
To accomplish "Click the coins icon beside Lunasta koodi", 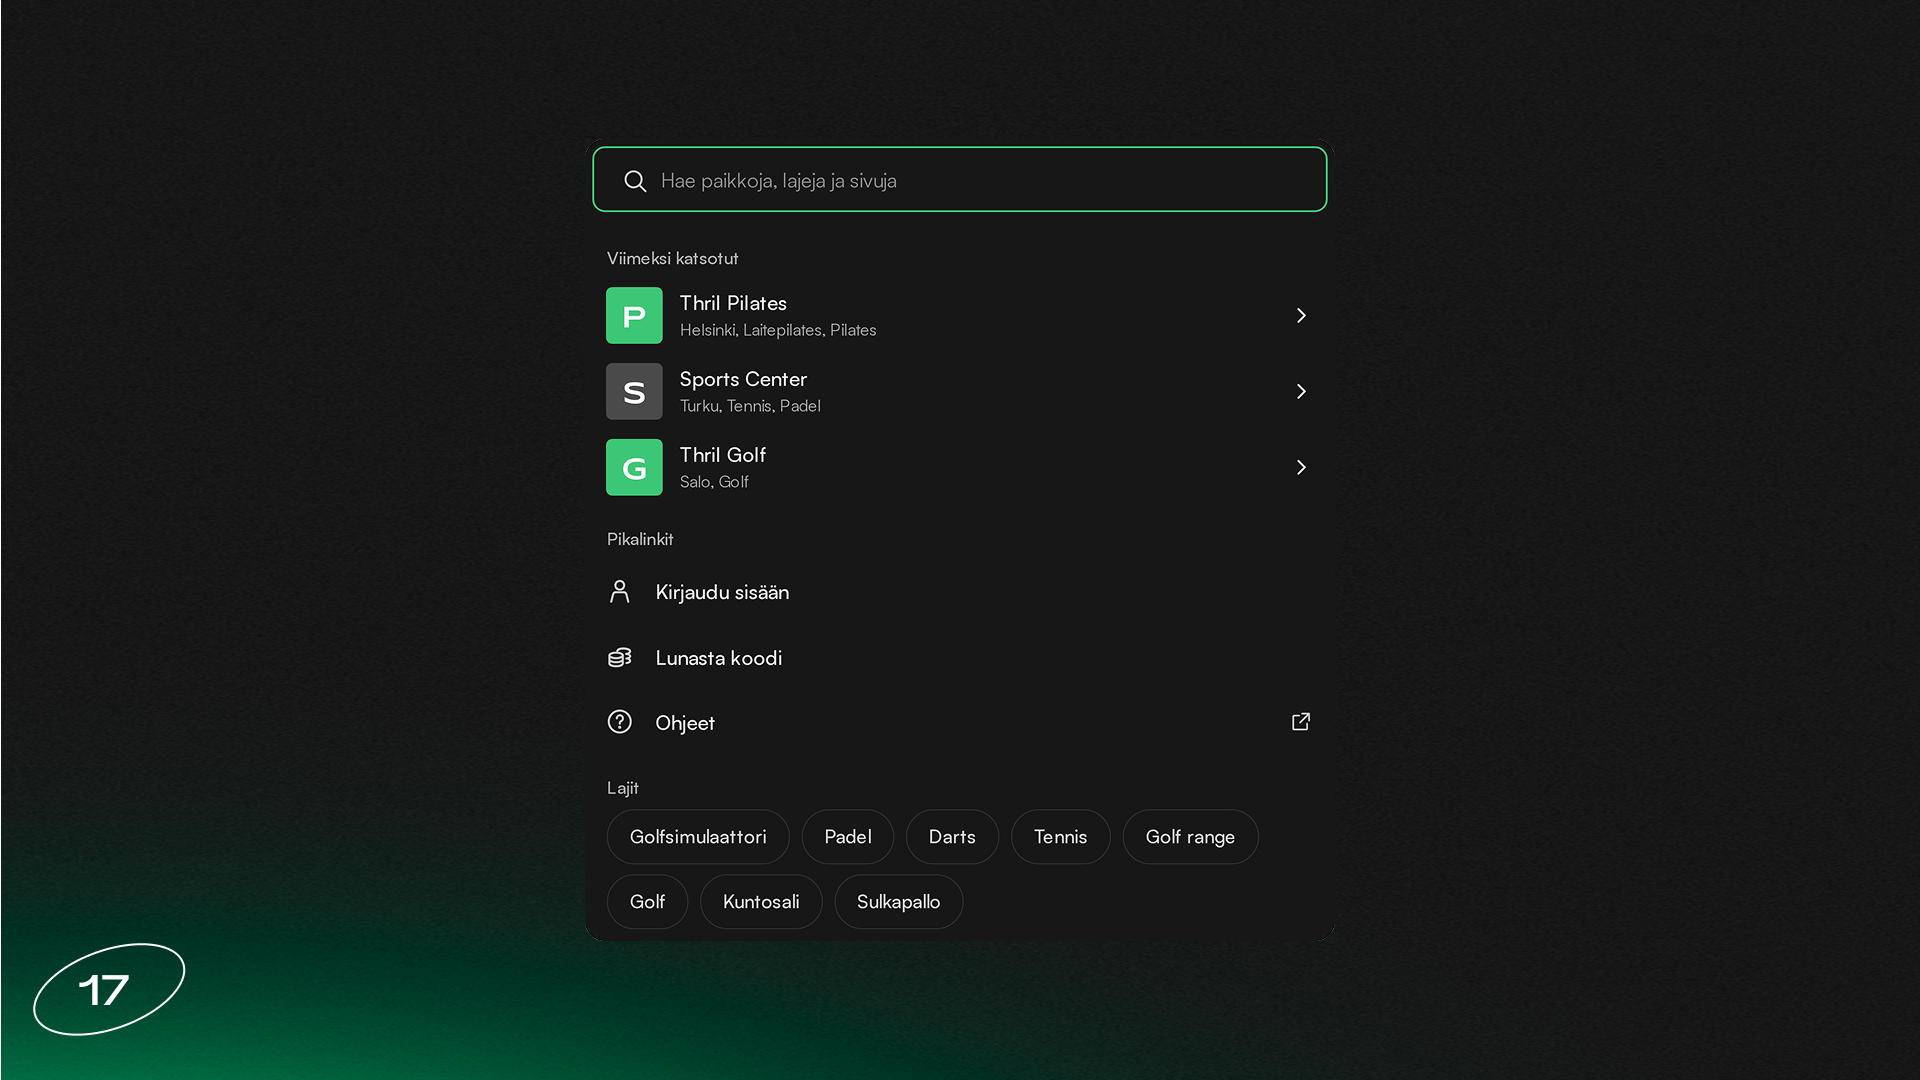I will (x=620, y=657).
